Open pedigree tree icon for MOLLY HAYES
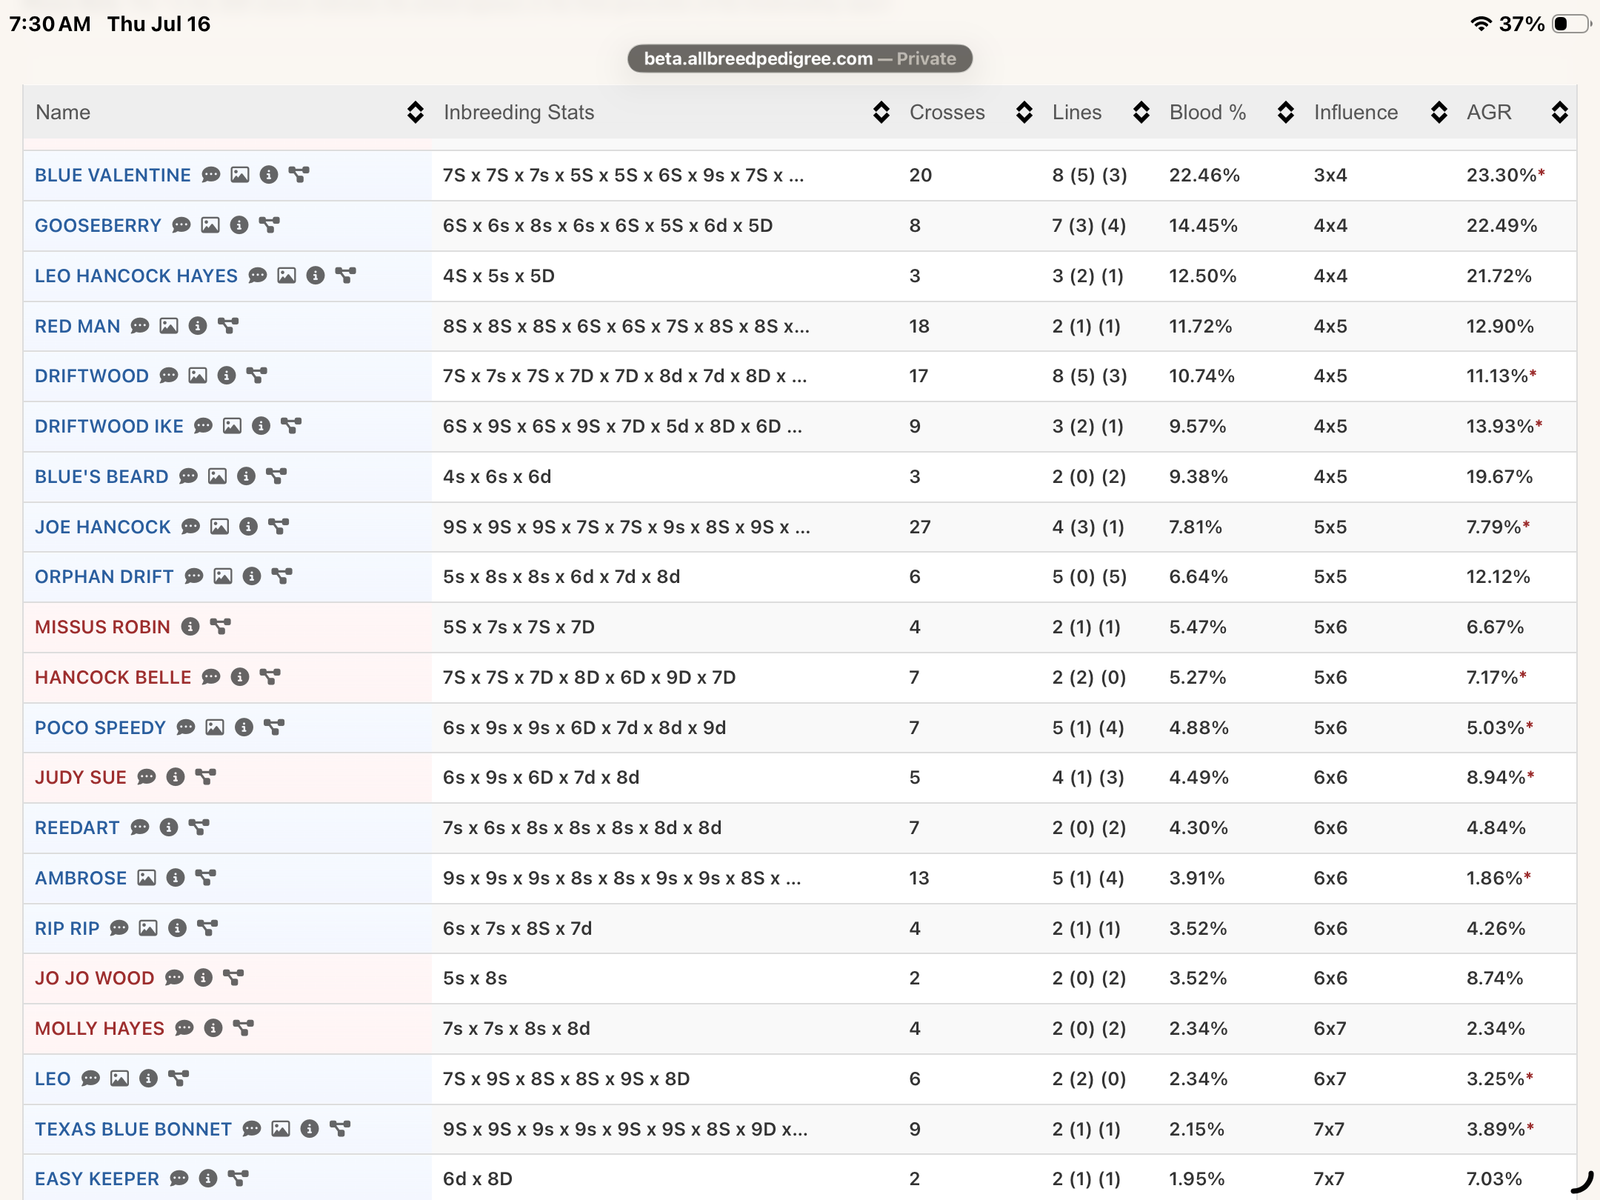 243,1028
